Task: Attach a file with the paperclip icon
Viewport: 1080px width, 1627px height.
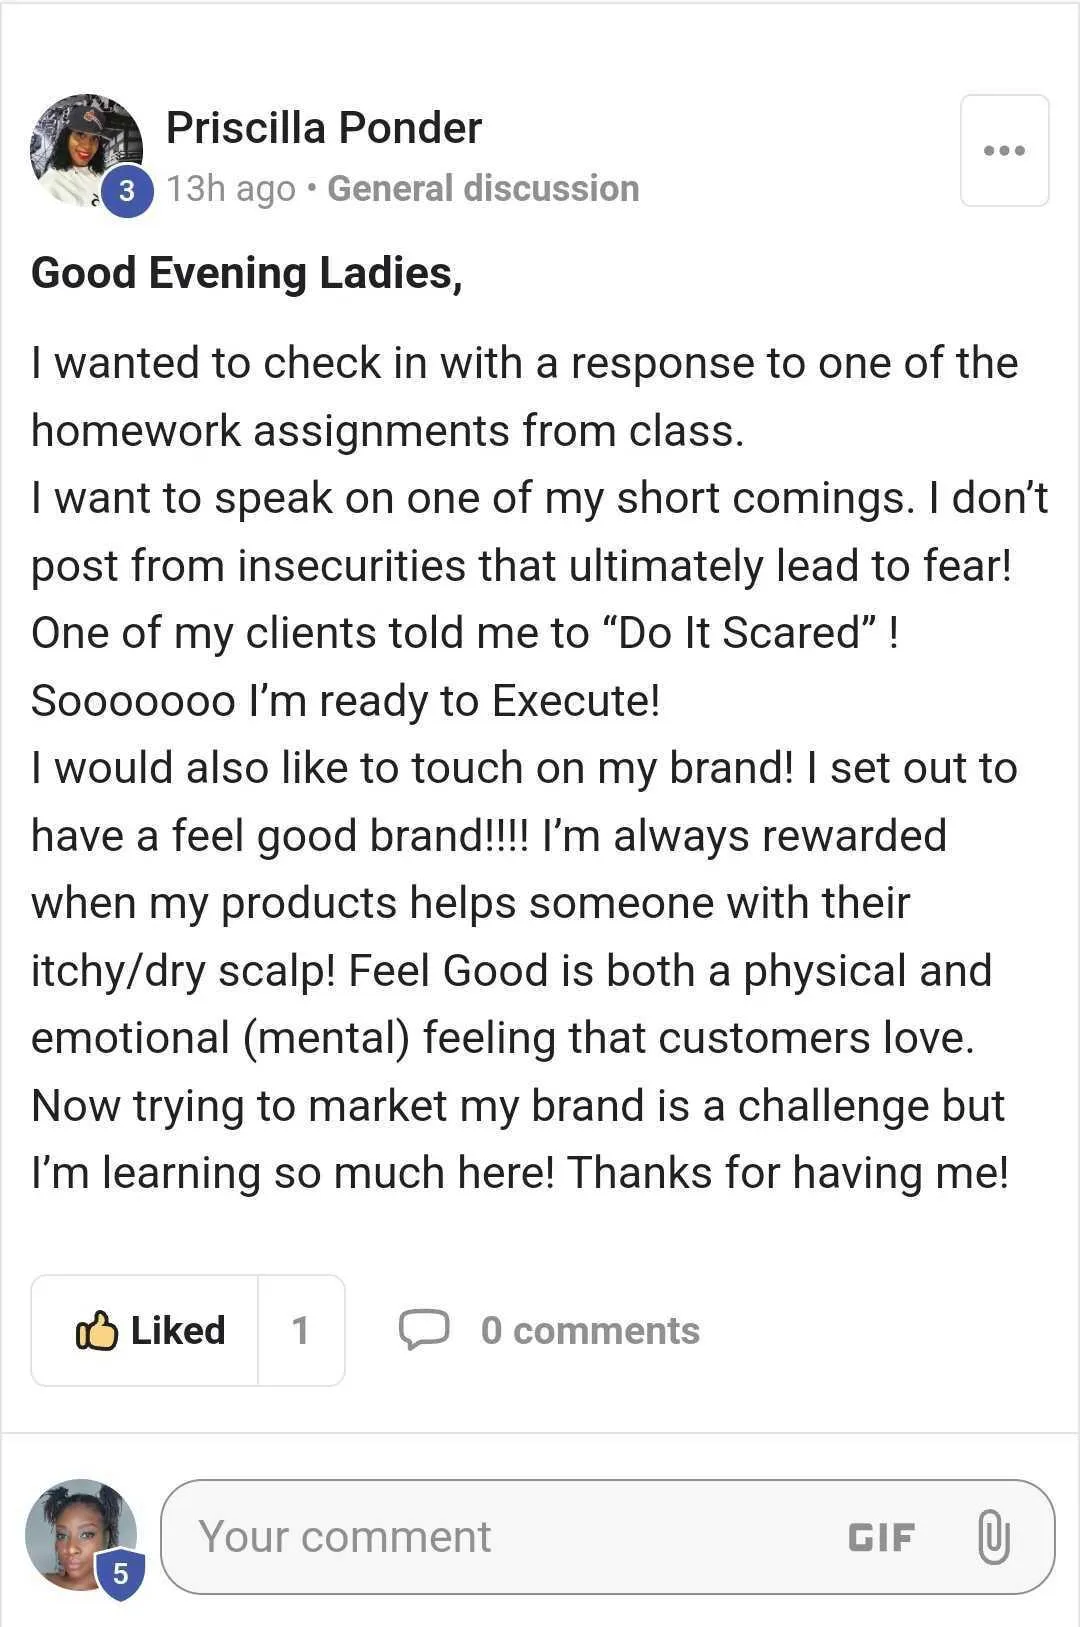Action: (x=993, y=1537)
